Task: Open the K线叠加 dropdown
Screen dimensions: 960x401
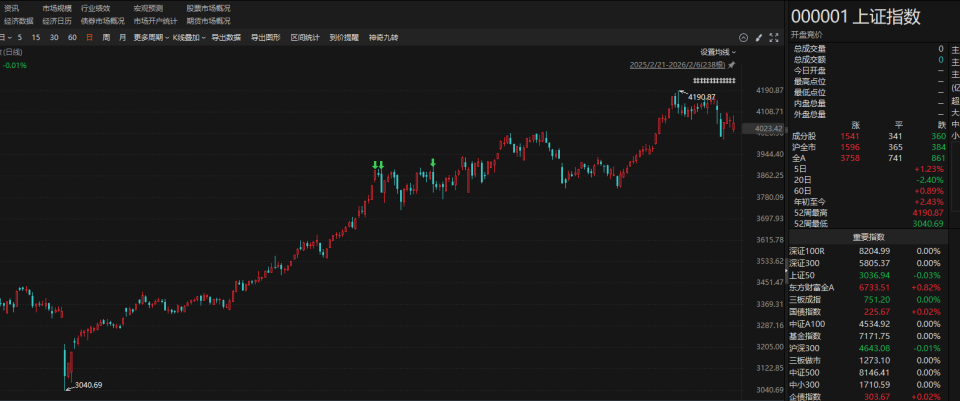Action: coord(189,37)
